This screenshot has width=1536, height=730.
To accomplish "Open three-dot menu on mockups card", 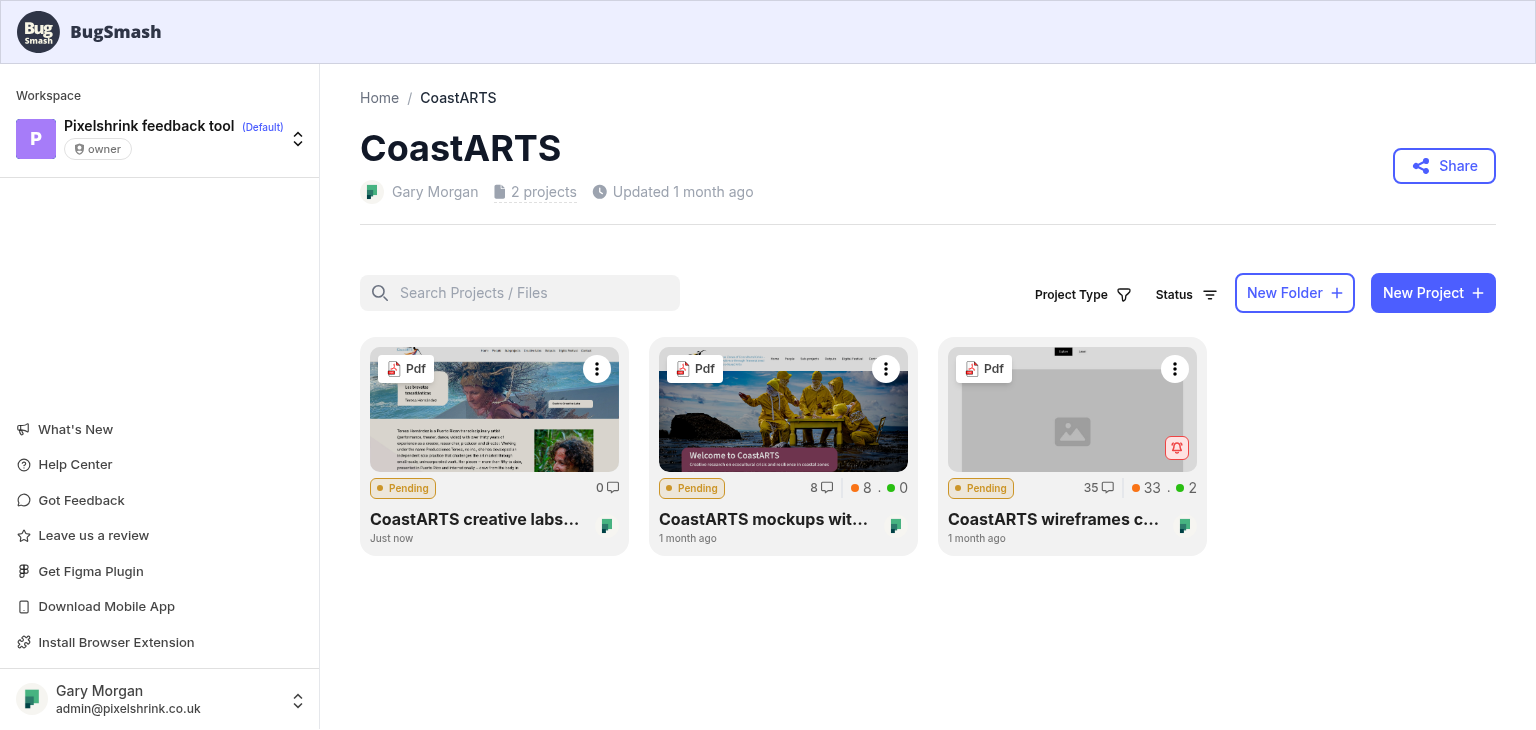I will coord(886,369).
